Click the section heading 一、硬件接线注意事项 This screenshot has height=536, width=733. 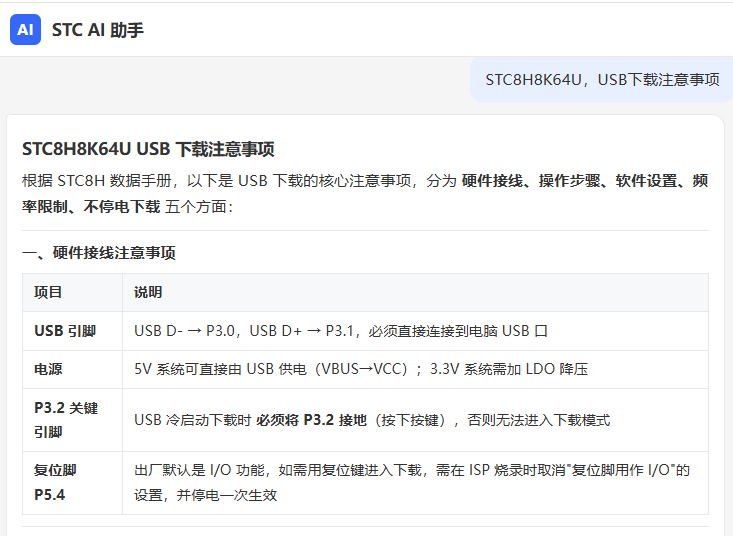[x=99, y=253]
